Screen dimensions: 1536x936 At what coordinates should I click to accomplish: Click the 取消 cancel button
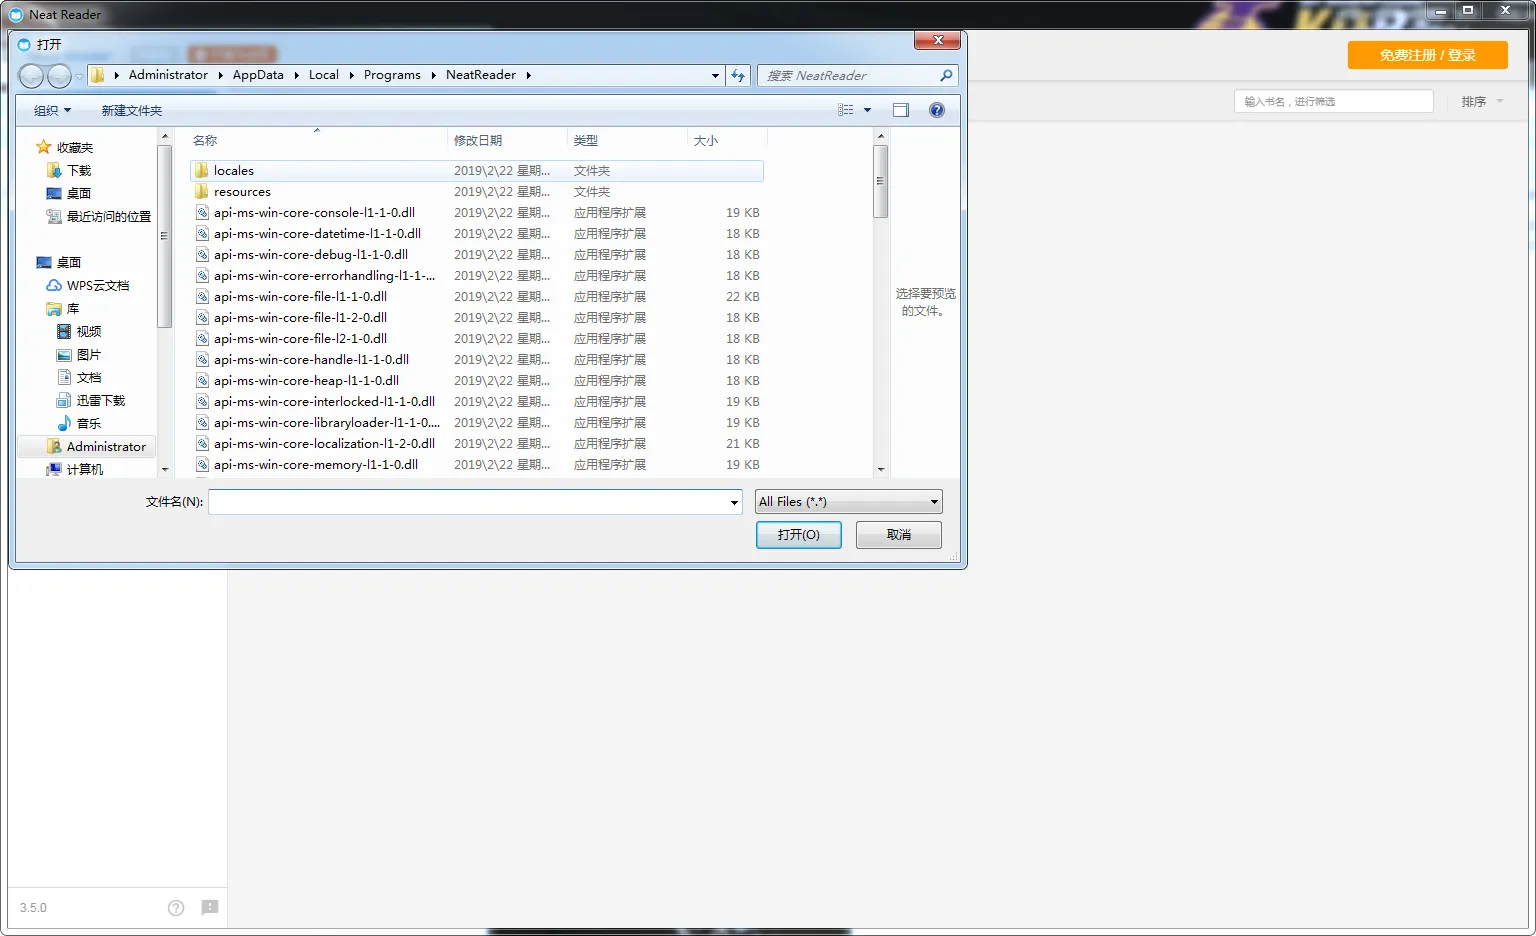[x=898, y=535]
